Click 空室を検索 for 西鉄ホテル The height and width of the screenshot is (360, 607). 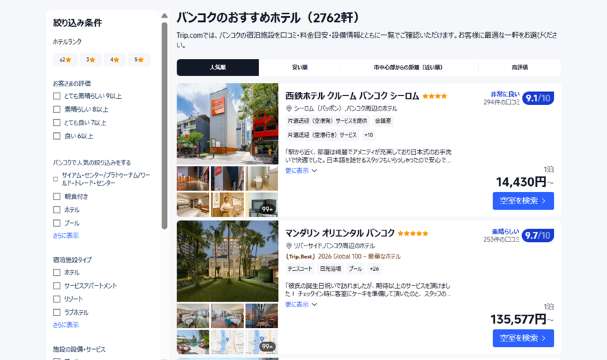pos(523,201)
